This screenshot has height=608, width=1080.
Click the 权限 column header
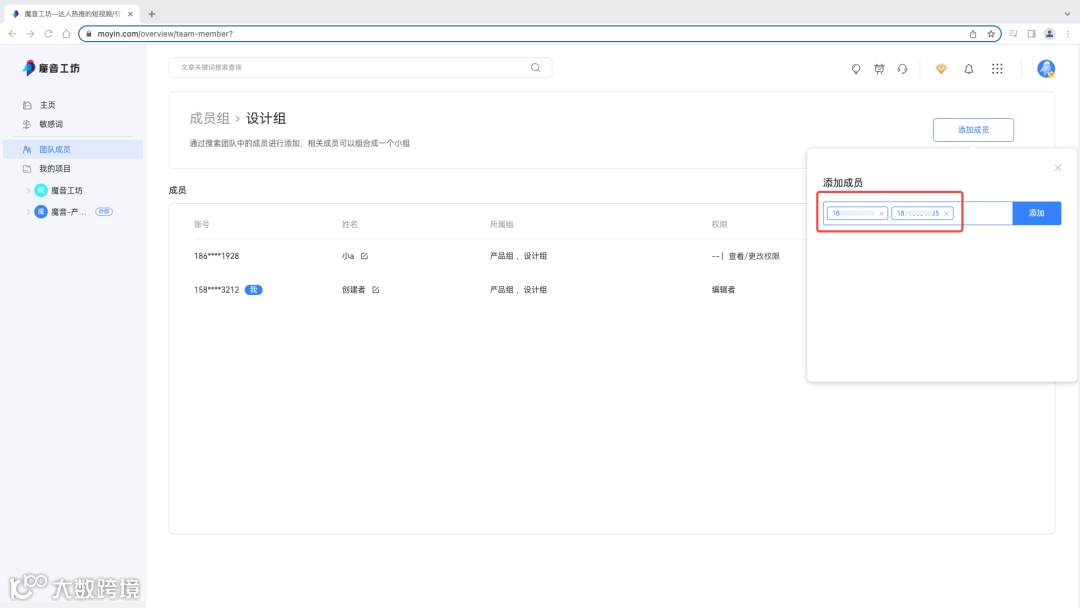719,224
